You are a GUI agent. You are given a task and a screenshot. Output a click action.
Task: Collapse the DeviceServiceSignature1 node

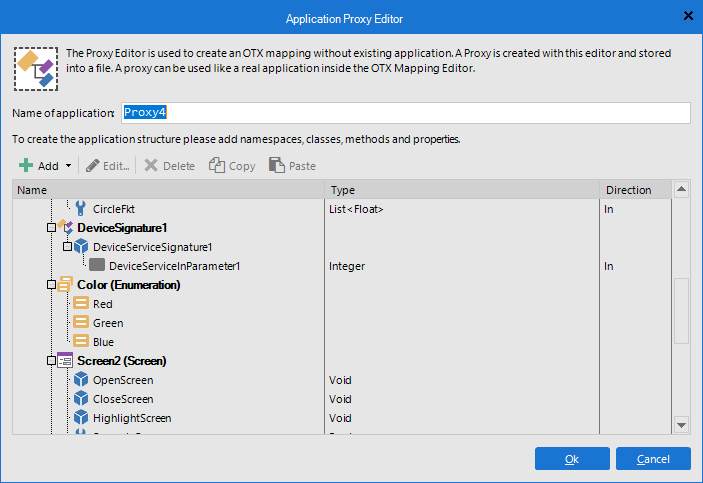point(67,246)
